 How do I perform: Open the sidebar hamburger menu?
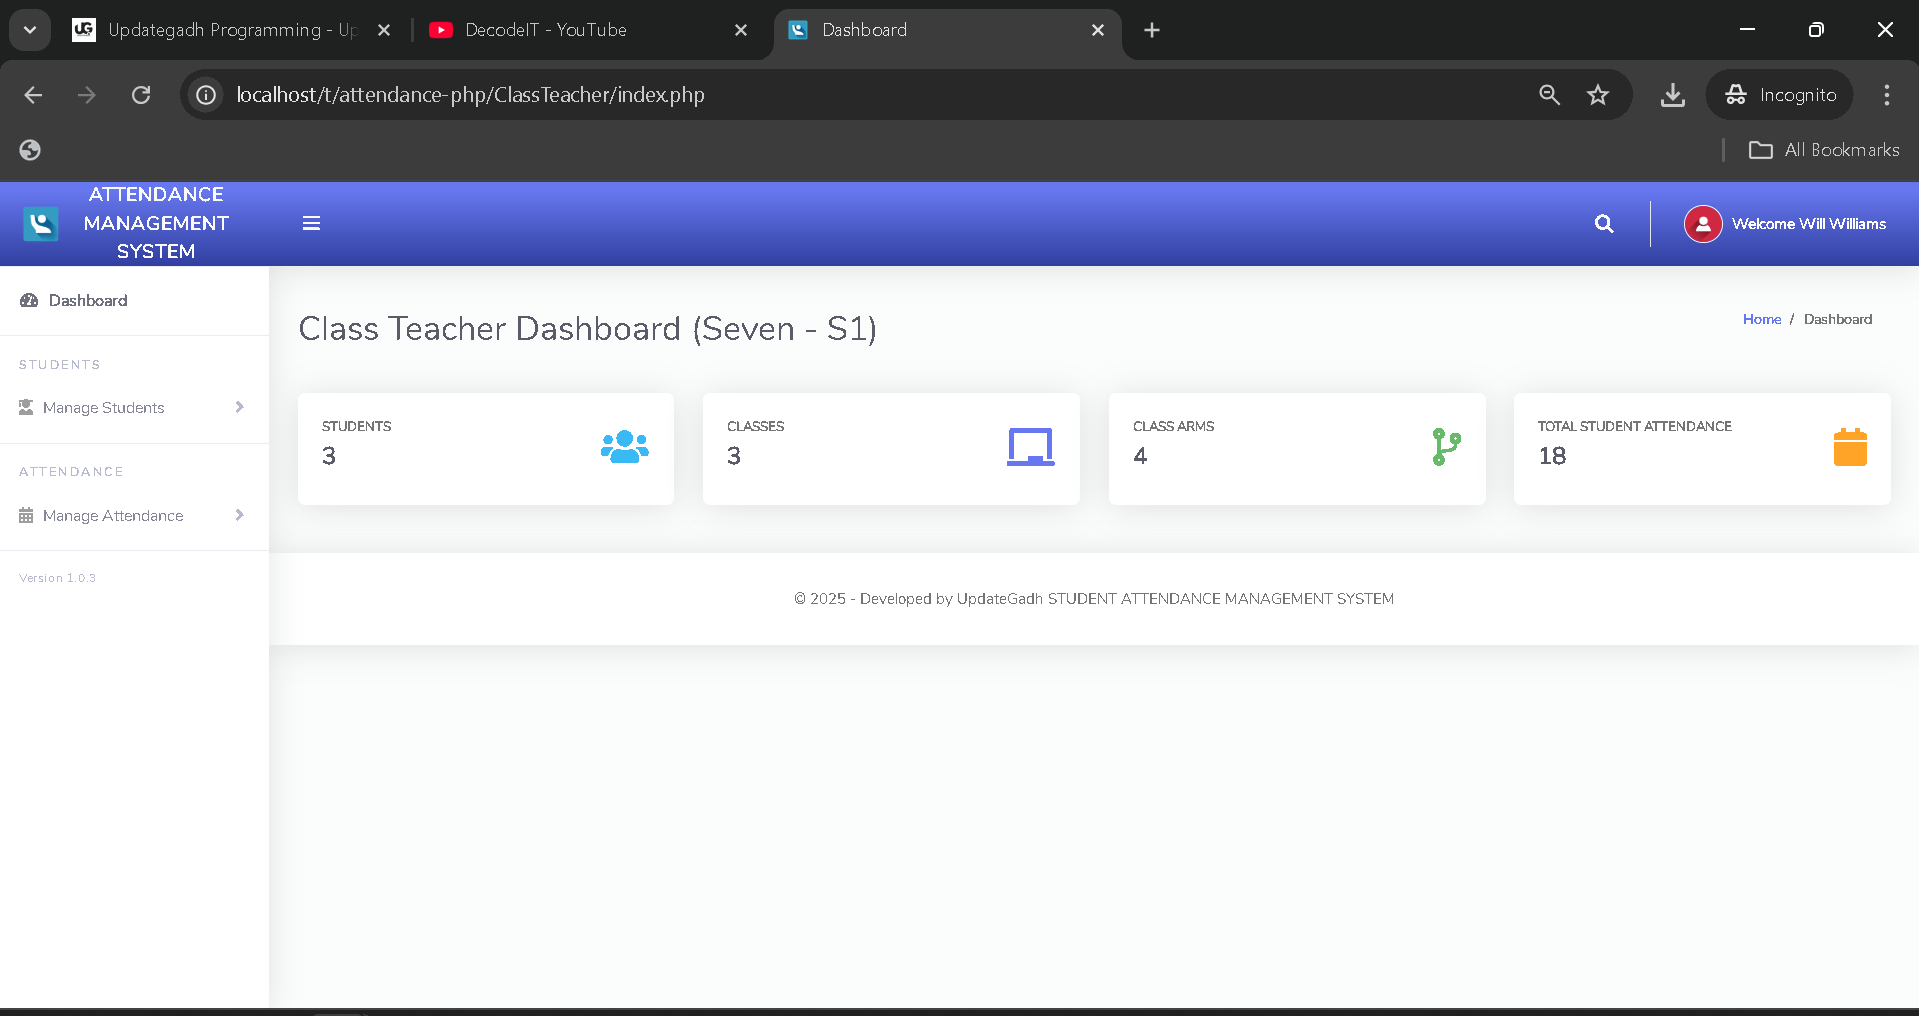311,223
